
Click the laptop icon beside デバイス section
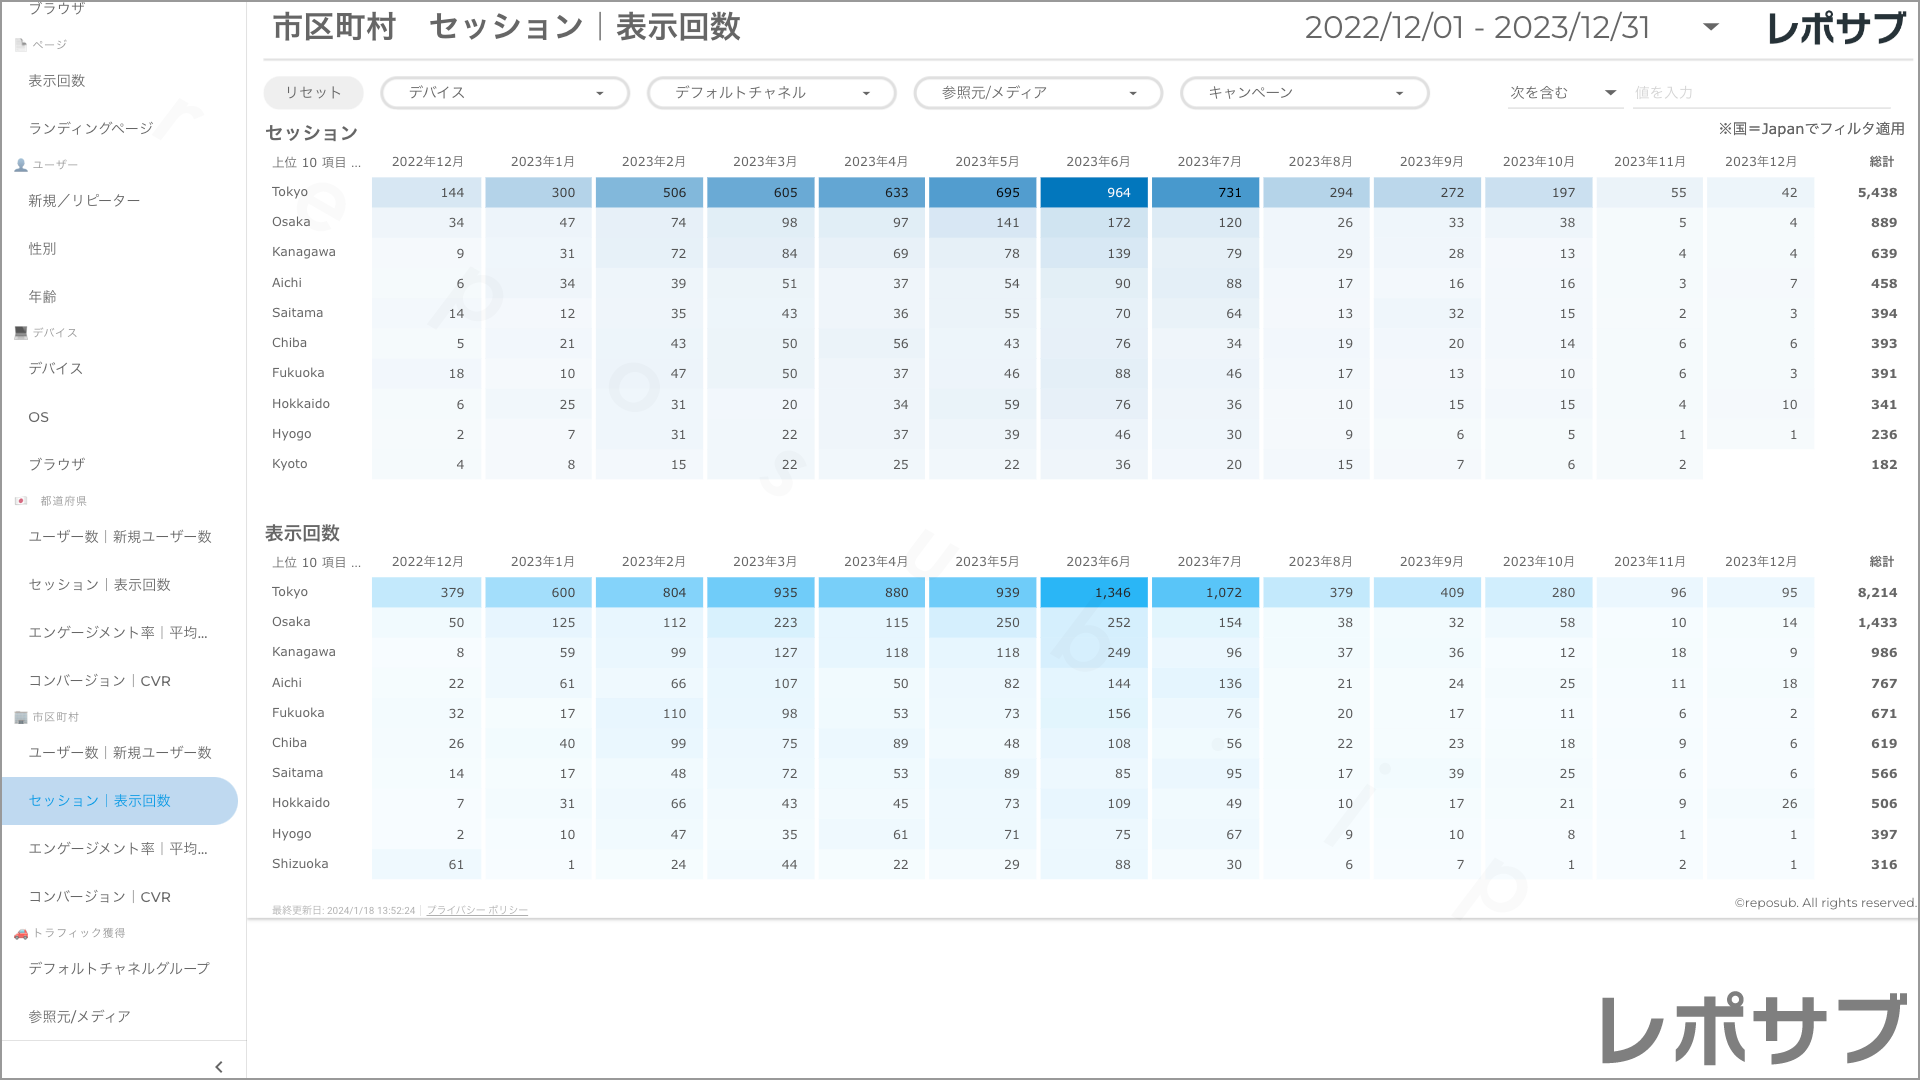[x=21, y=333]
